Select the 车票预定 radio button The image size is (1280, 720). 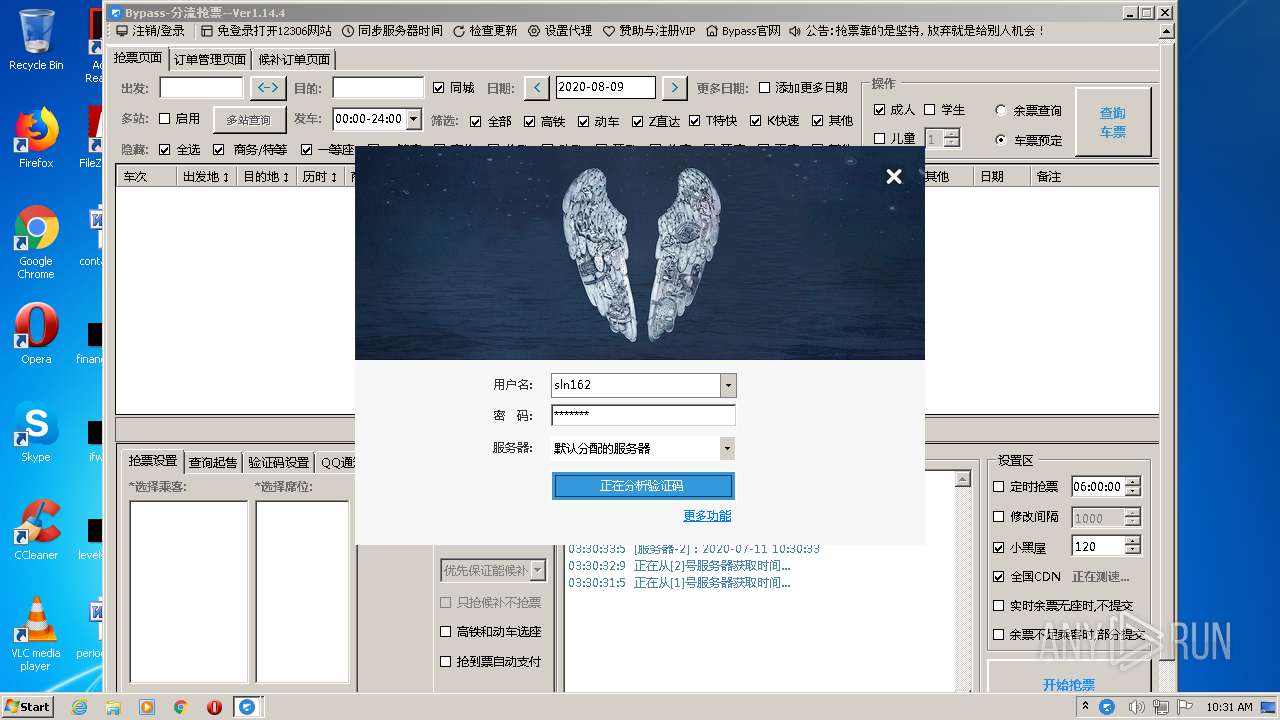click(1001, 140)
